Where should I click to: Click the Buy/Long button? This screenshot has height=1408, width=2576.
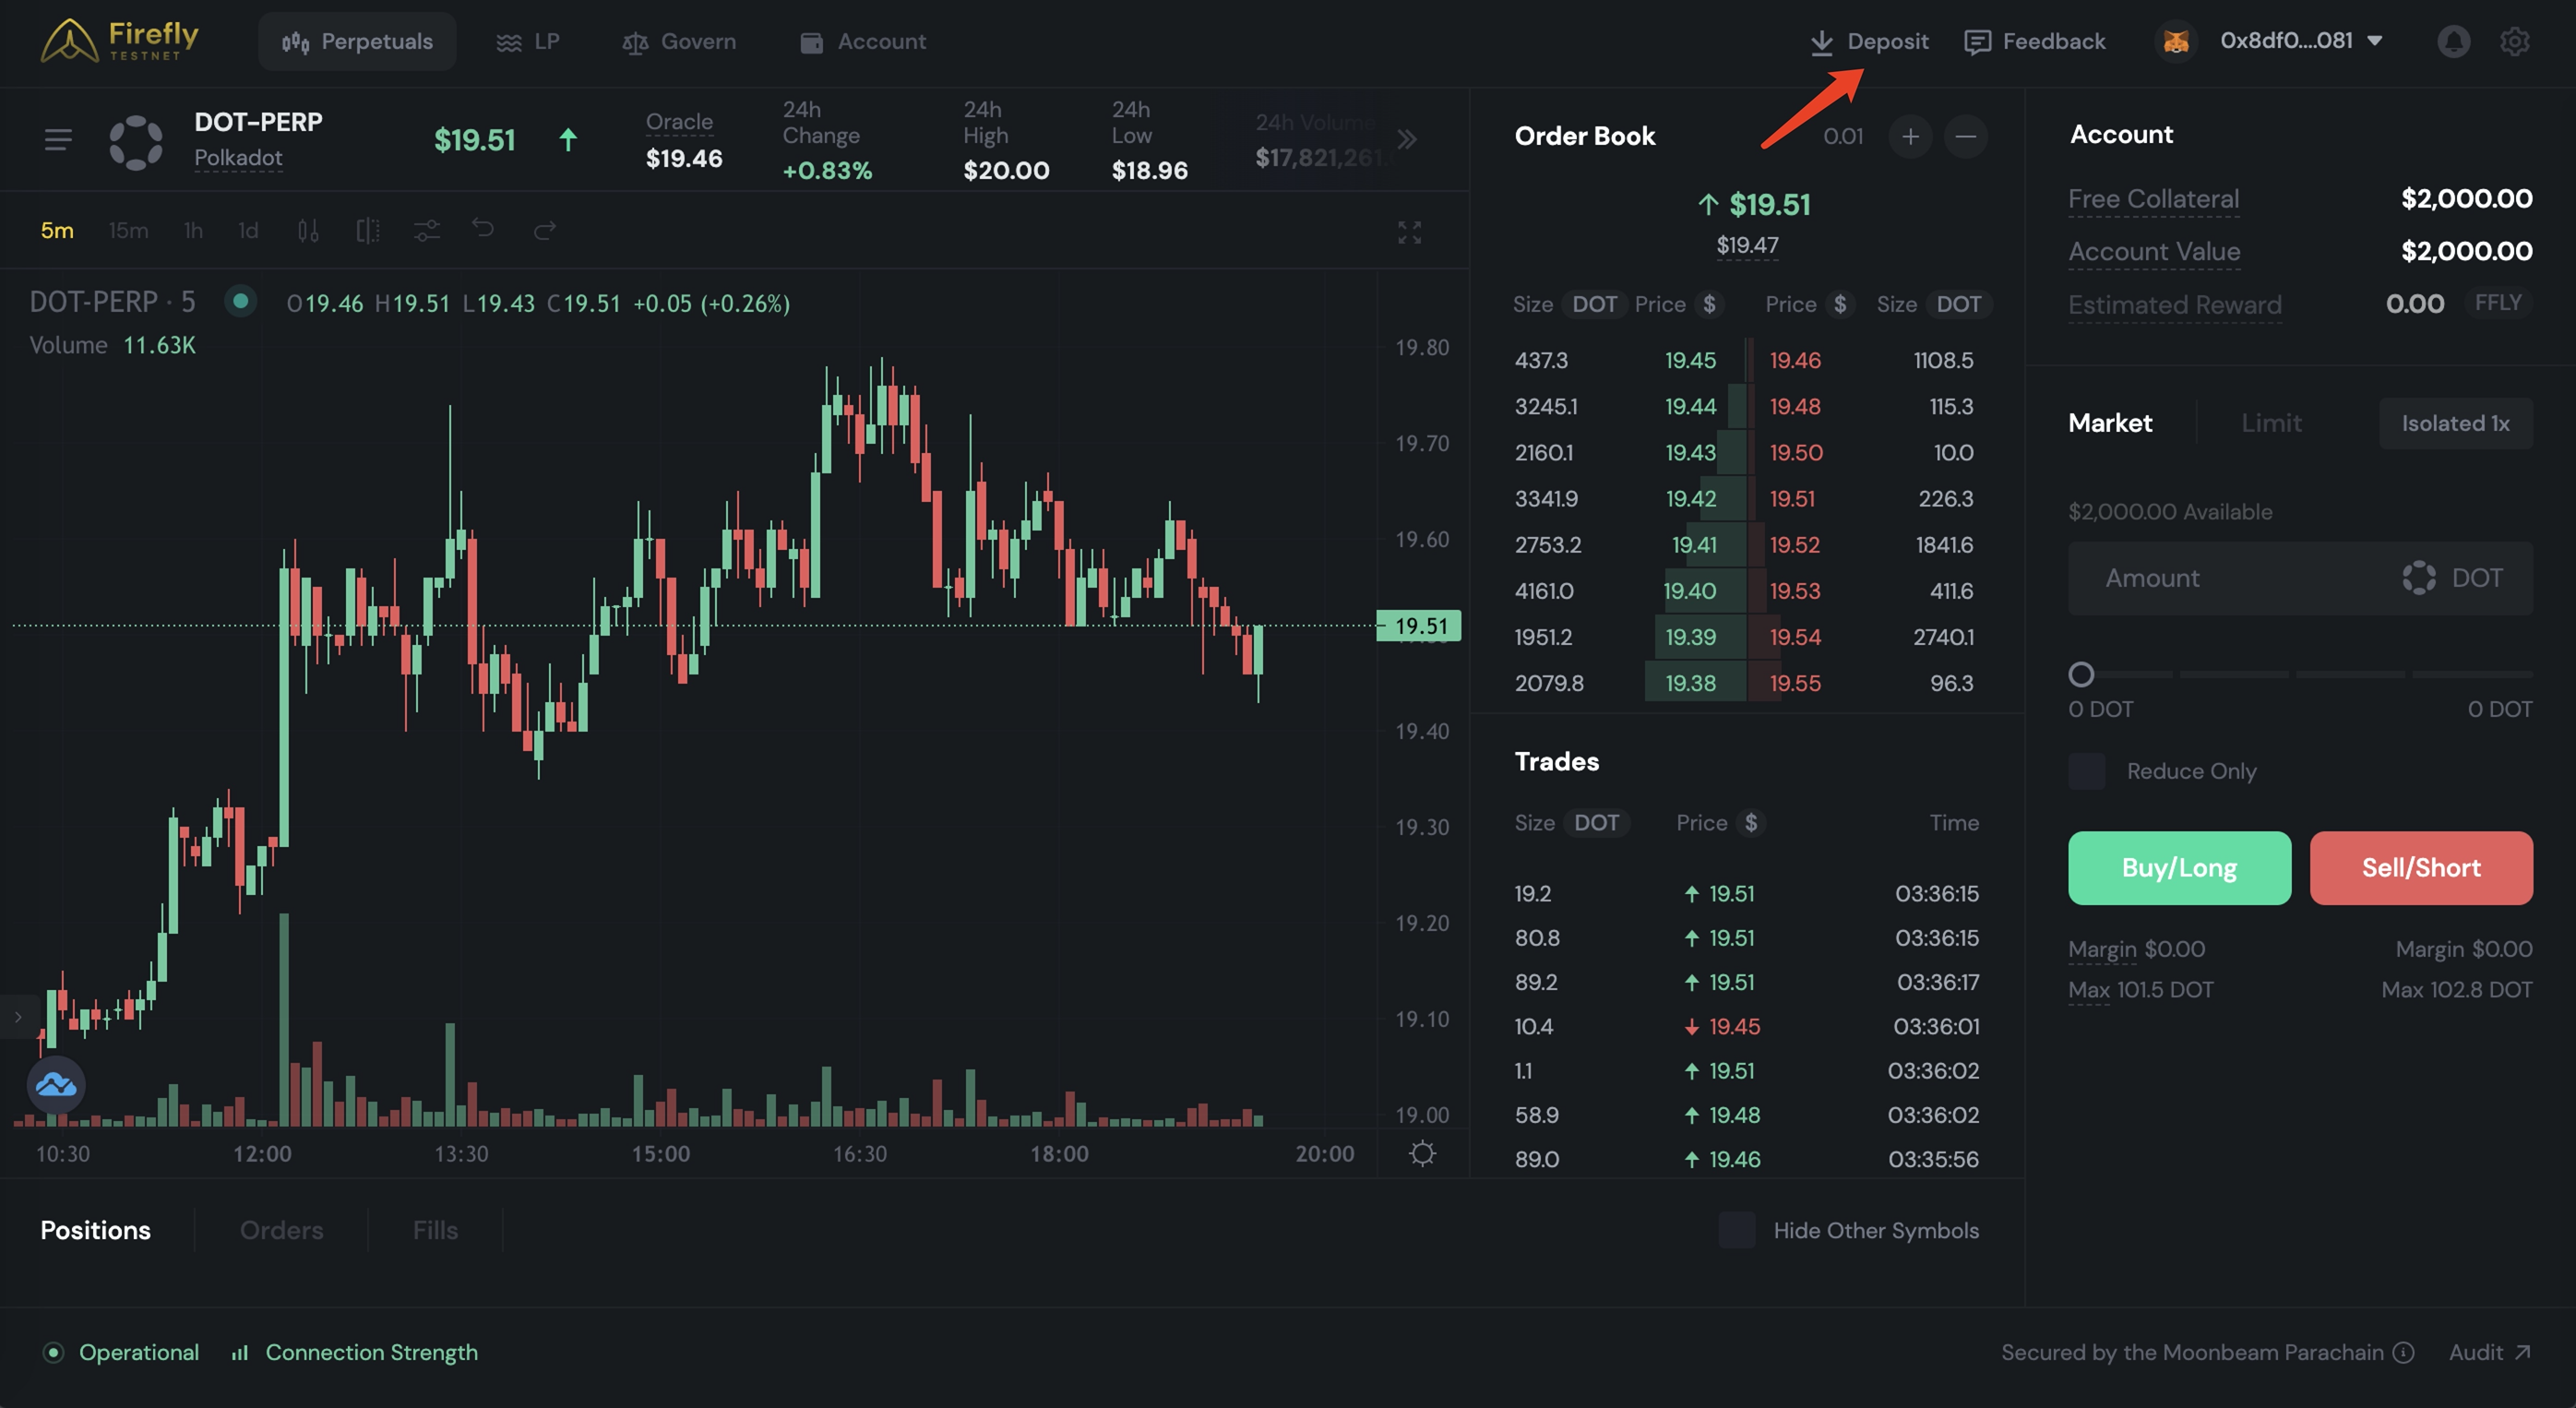(x=2179, y=868)
